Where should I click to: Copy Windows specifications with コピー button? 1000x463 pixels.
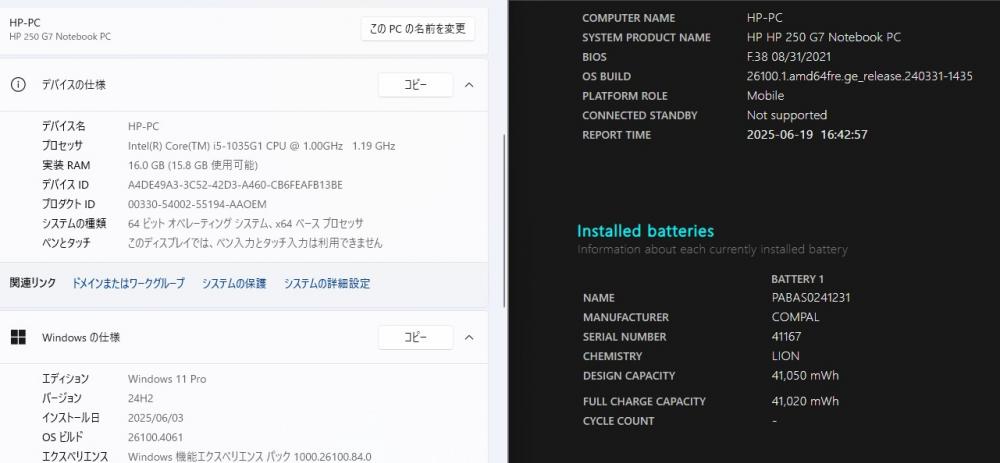tap(416, 337)
